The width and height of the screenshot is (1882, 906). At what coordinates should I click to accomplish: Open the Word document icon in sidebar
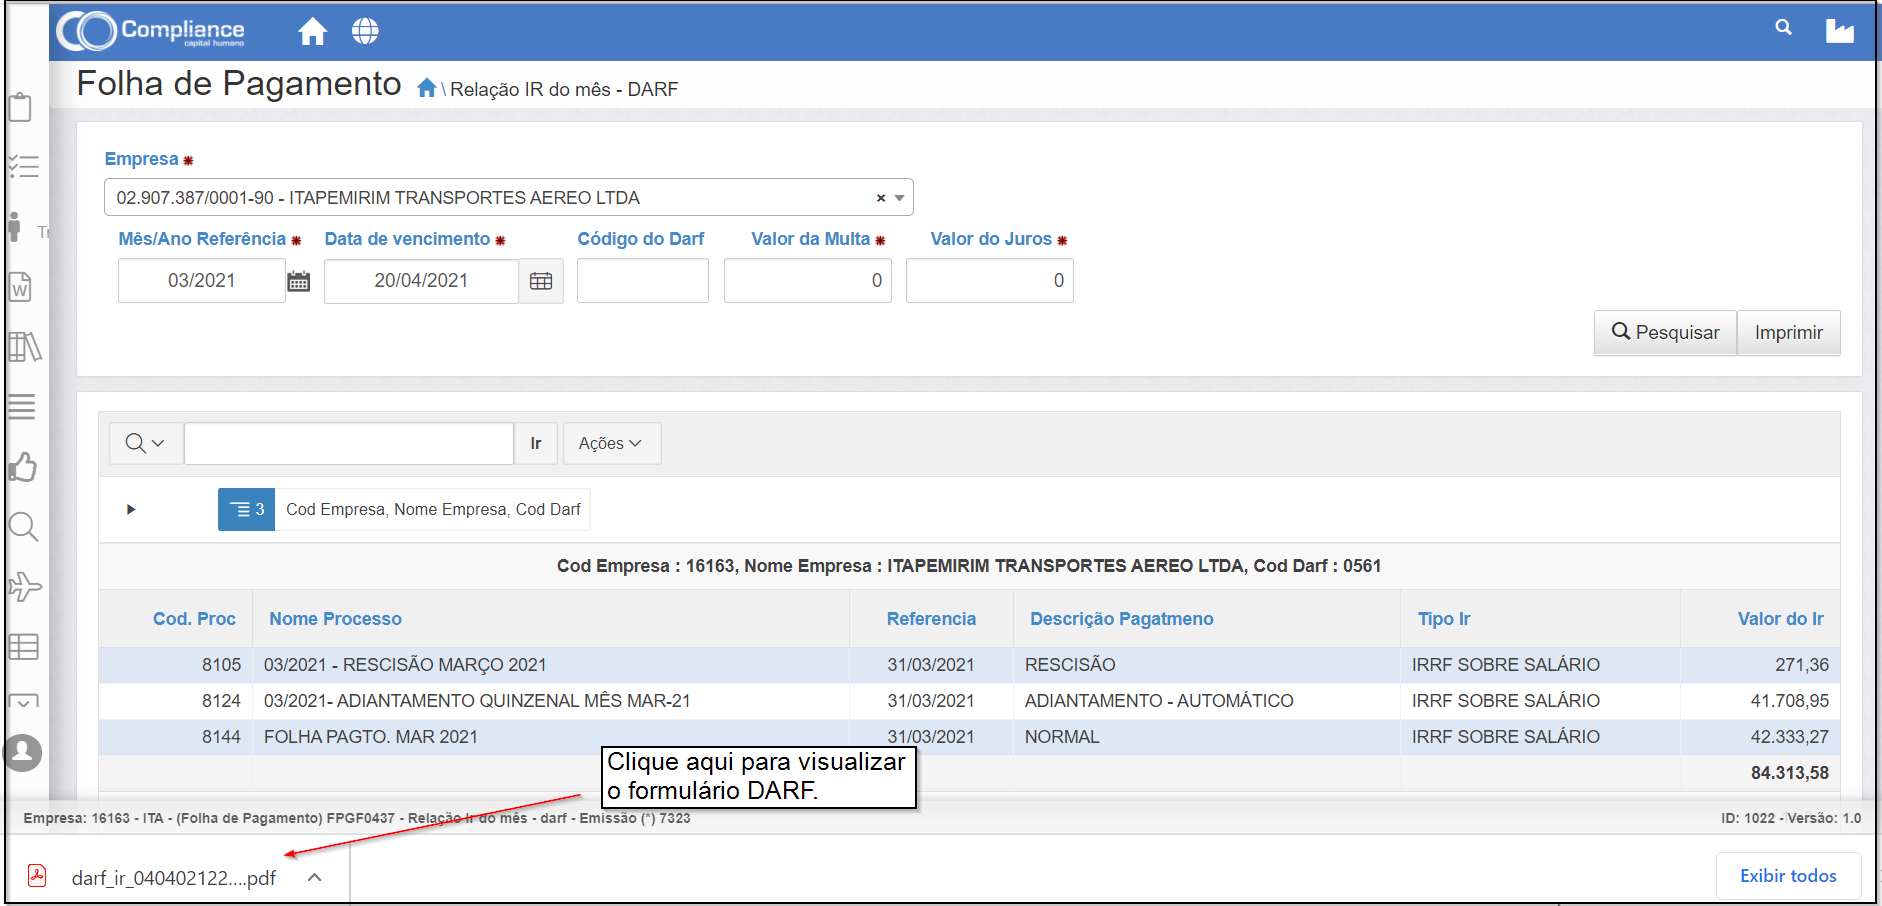tap(20, 287)
